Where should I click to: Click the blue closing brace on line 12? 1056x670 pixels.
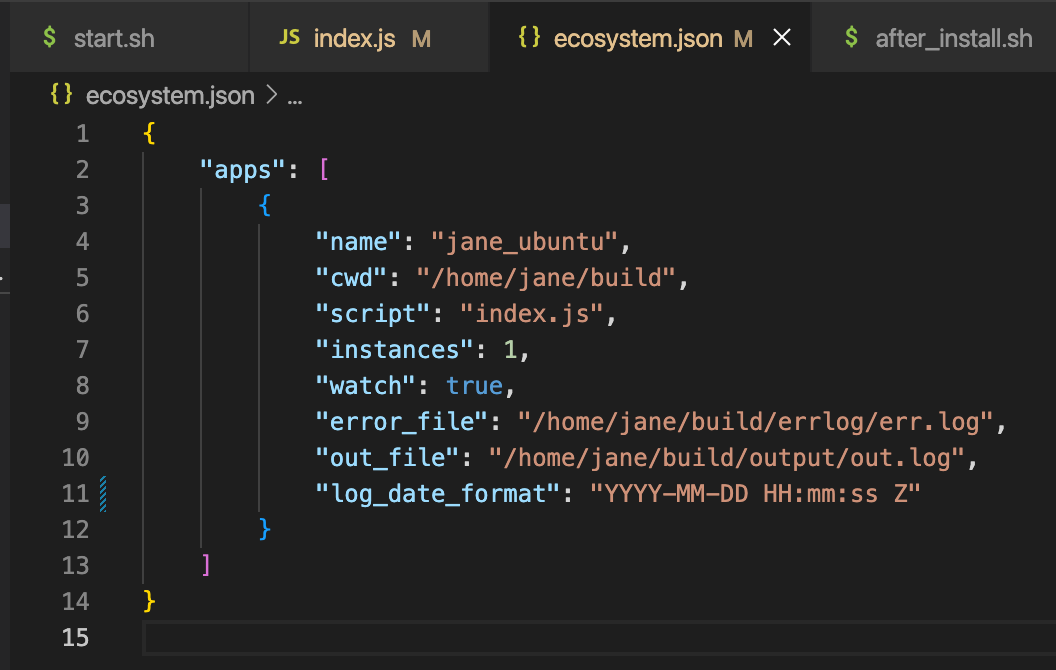265,530
